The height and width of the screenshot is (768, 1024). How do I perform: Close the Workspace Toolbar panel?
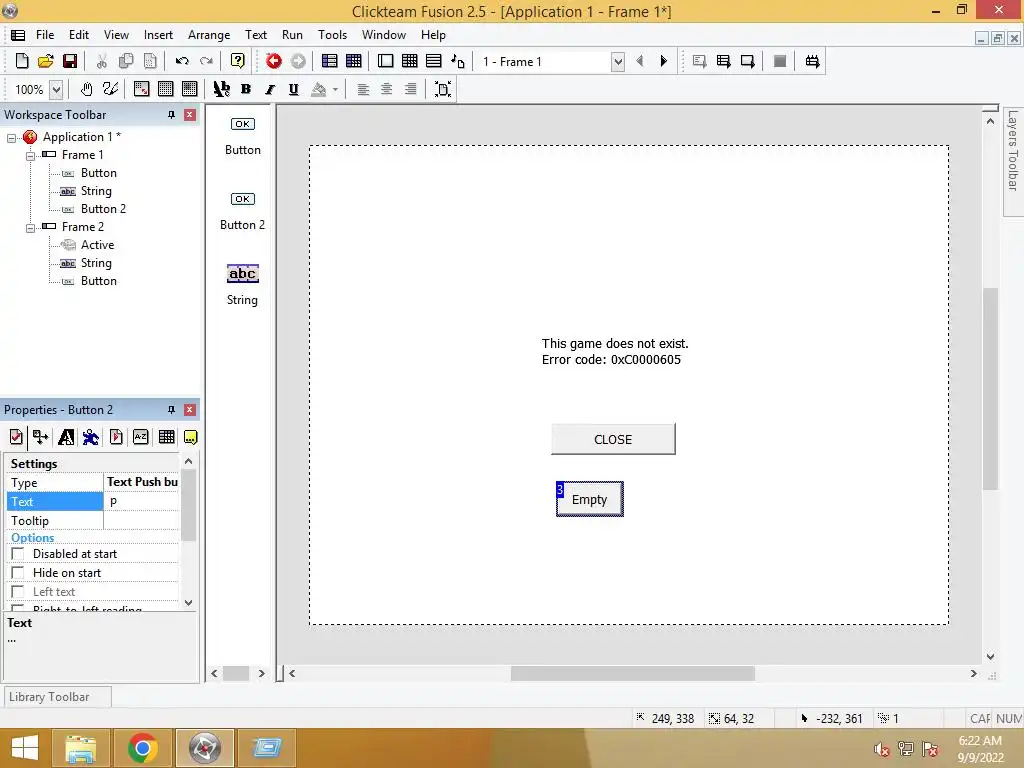click(189, 115)
